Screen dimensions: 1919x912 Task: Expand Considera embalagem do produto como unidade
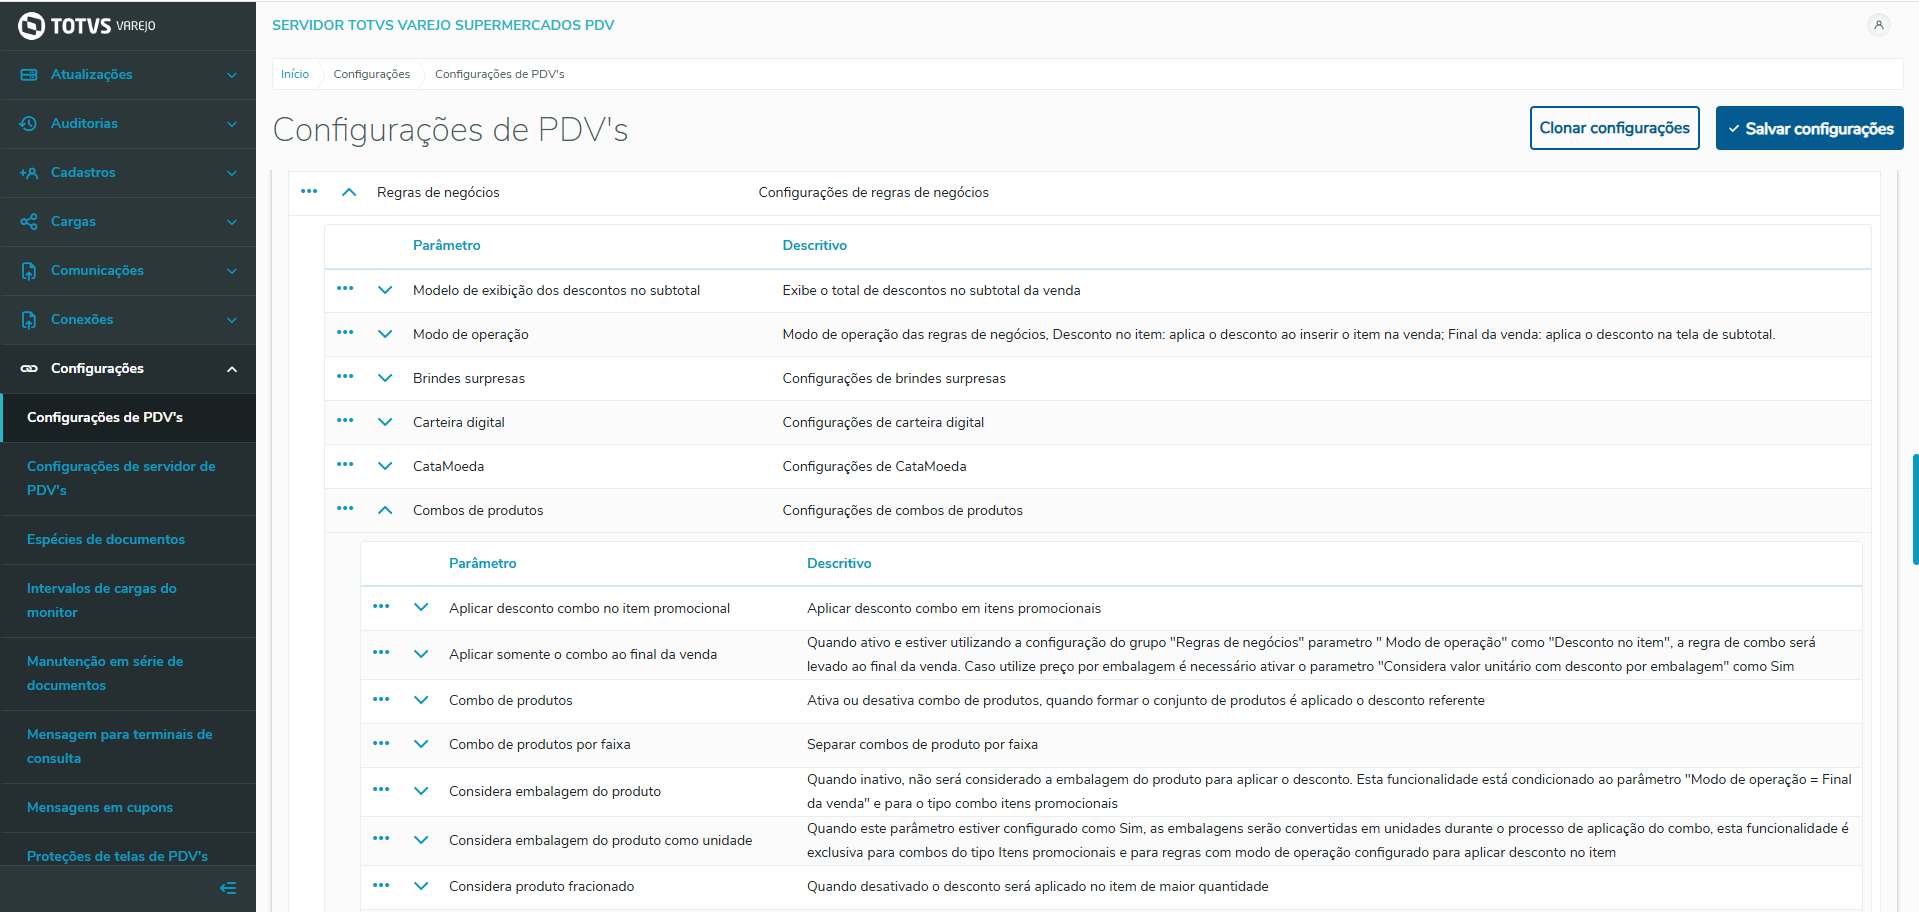[421, 840]
